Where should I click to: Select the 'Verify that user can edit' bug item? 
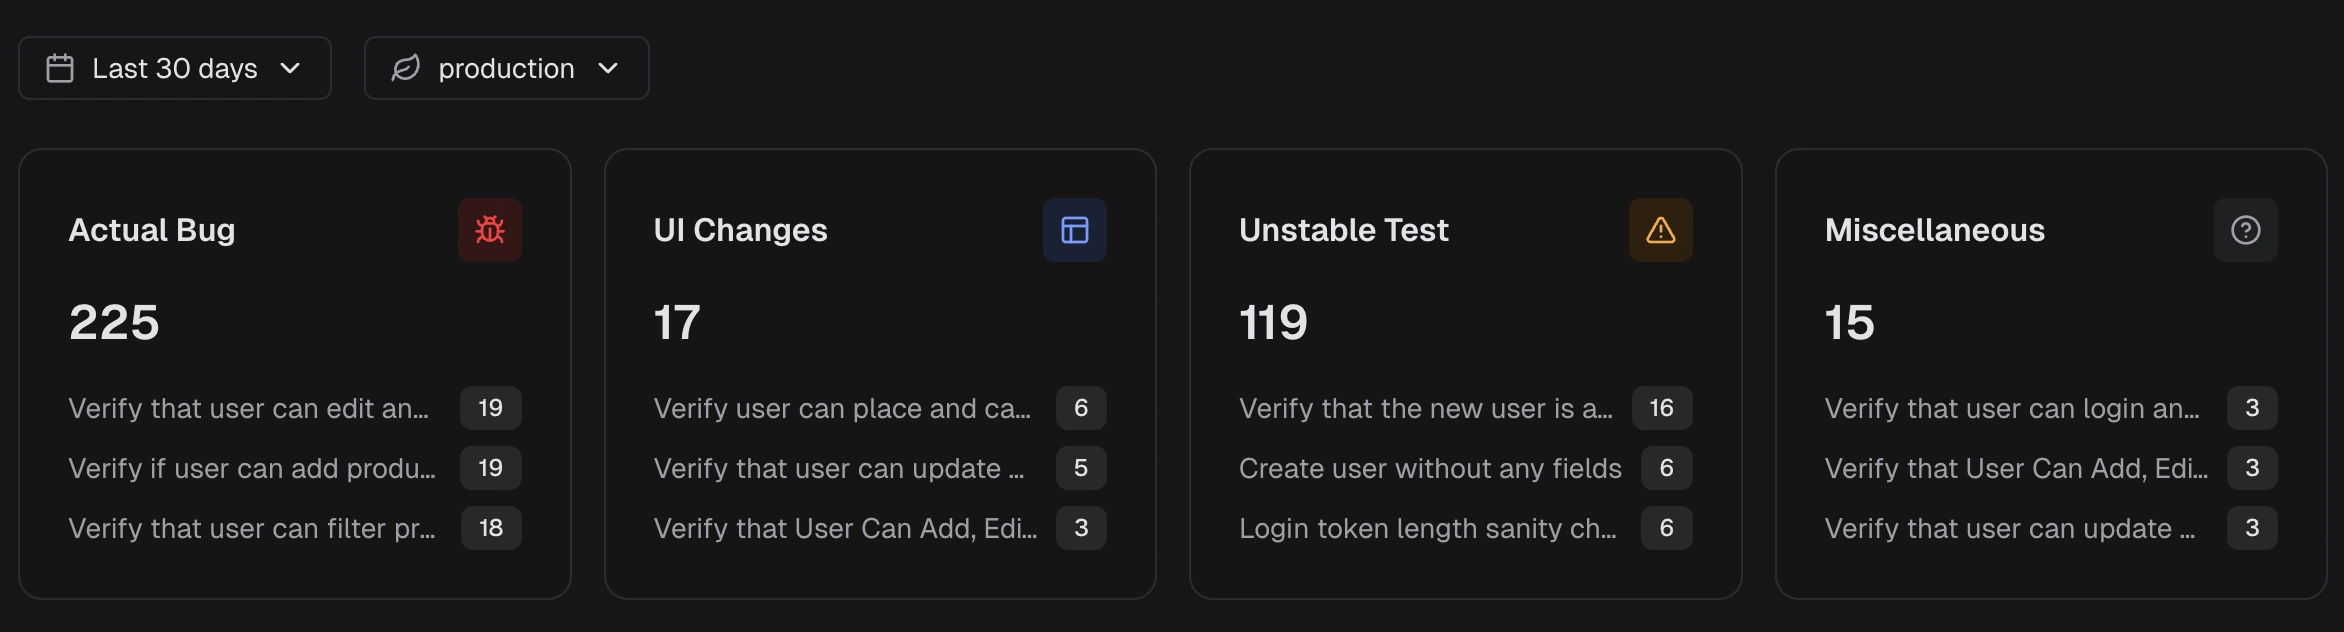[x=250, y=408]
